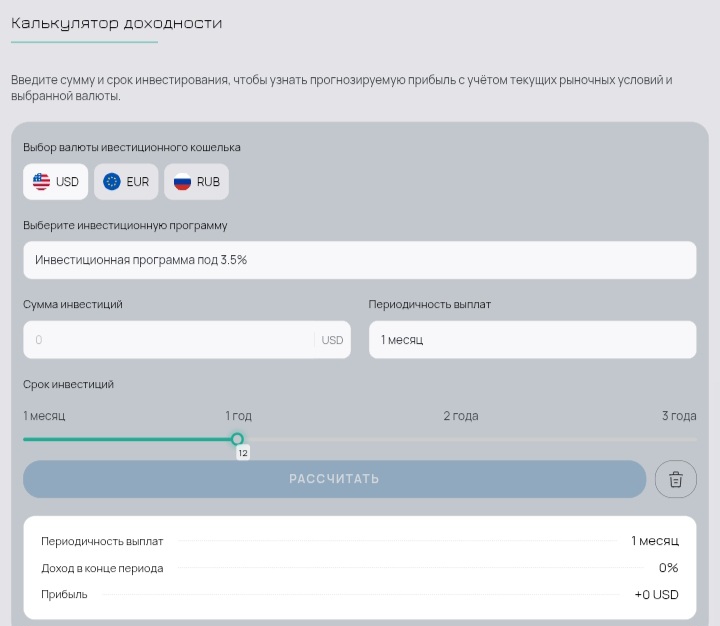Click the trash bin clear icon
The height and width of the screenshot is (626, 720).
tap(675, 479)
